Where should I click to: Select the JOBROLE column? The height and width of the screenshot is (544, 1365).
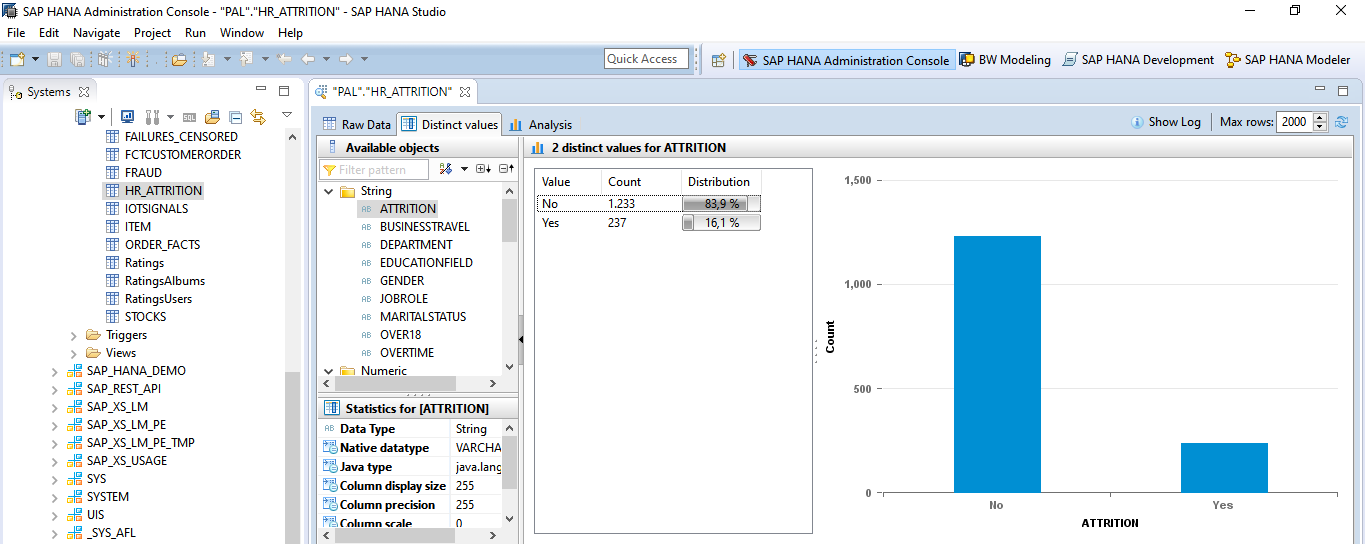click(404, 299)
